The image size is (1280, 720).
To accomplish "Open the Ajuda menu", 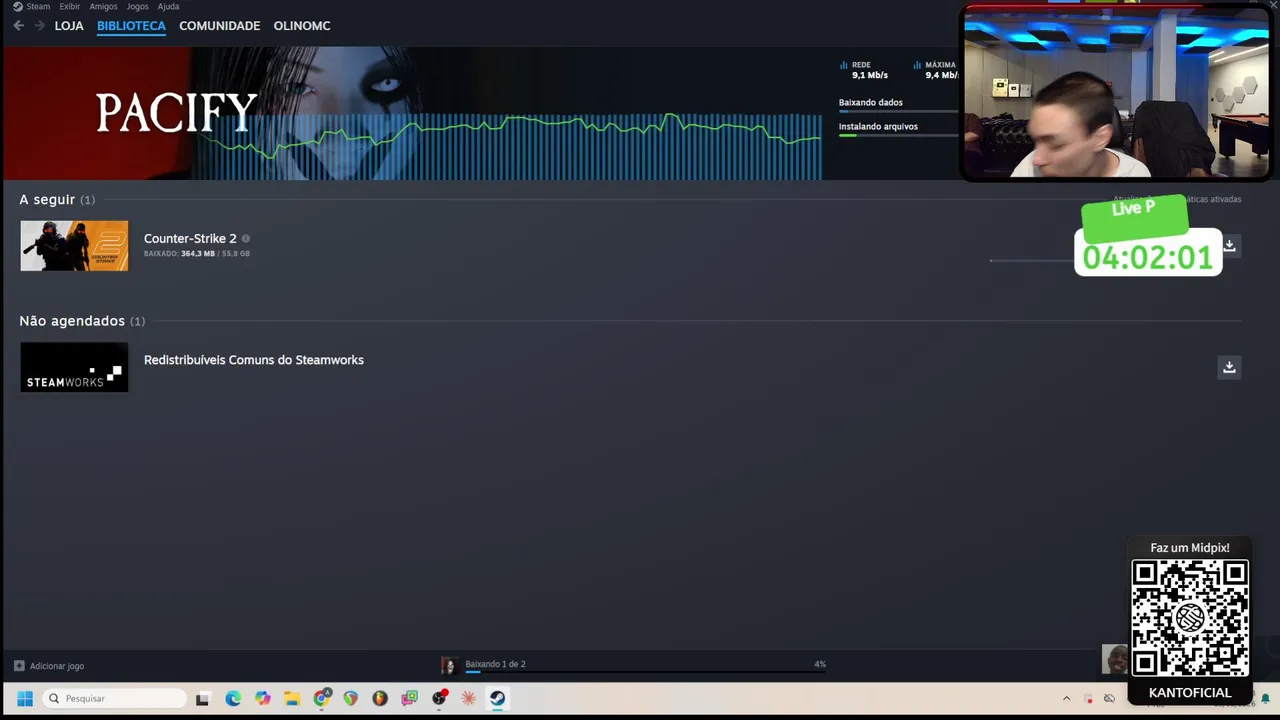I will [168, 6].
